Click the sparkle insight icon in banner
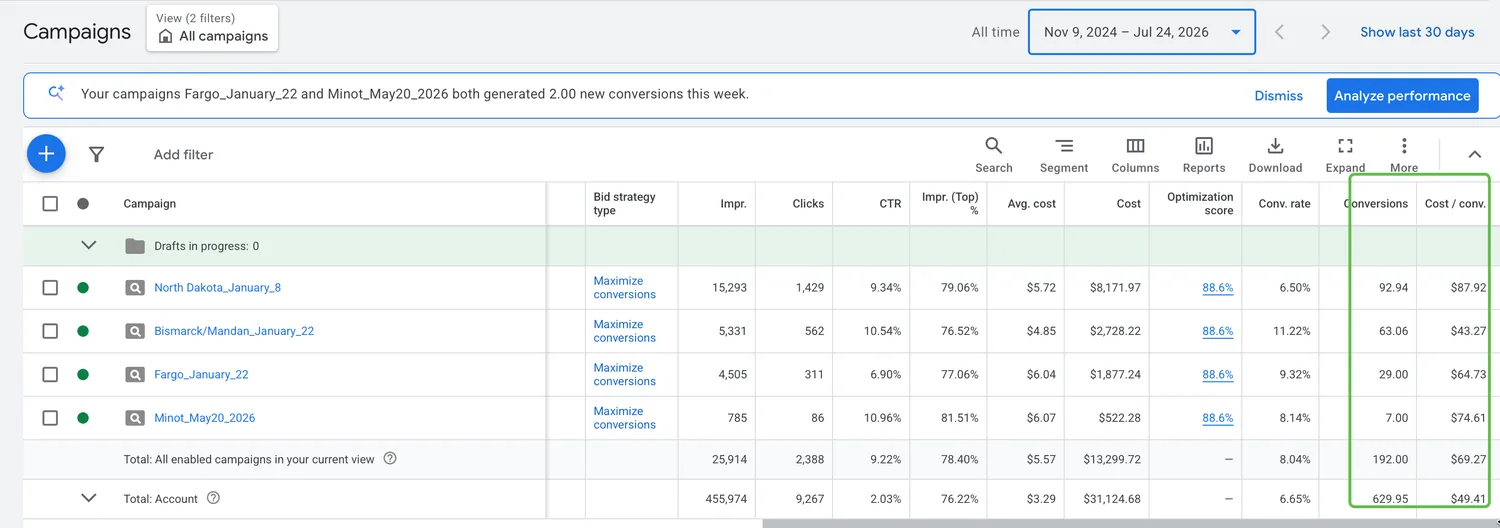 pyautogui.click(x=57, y=93)
